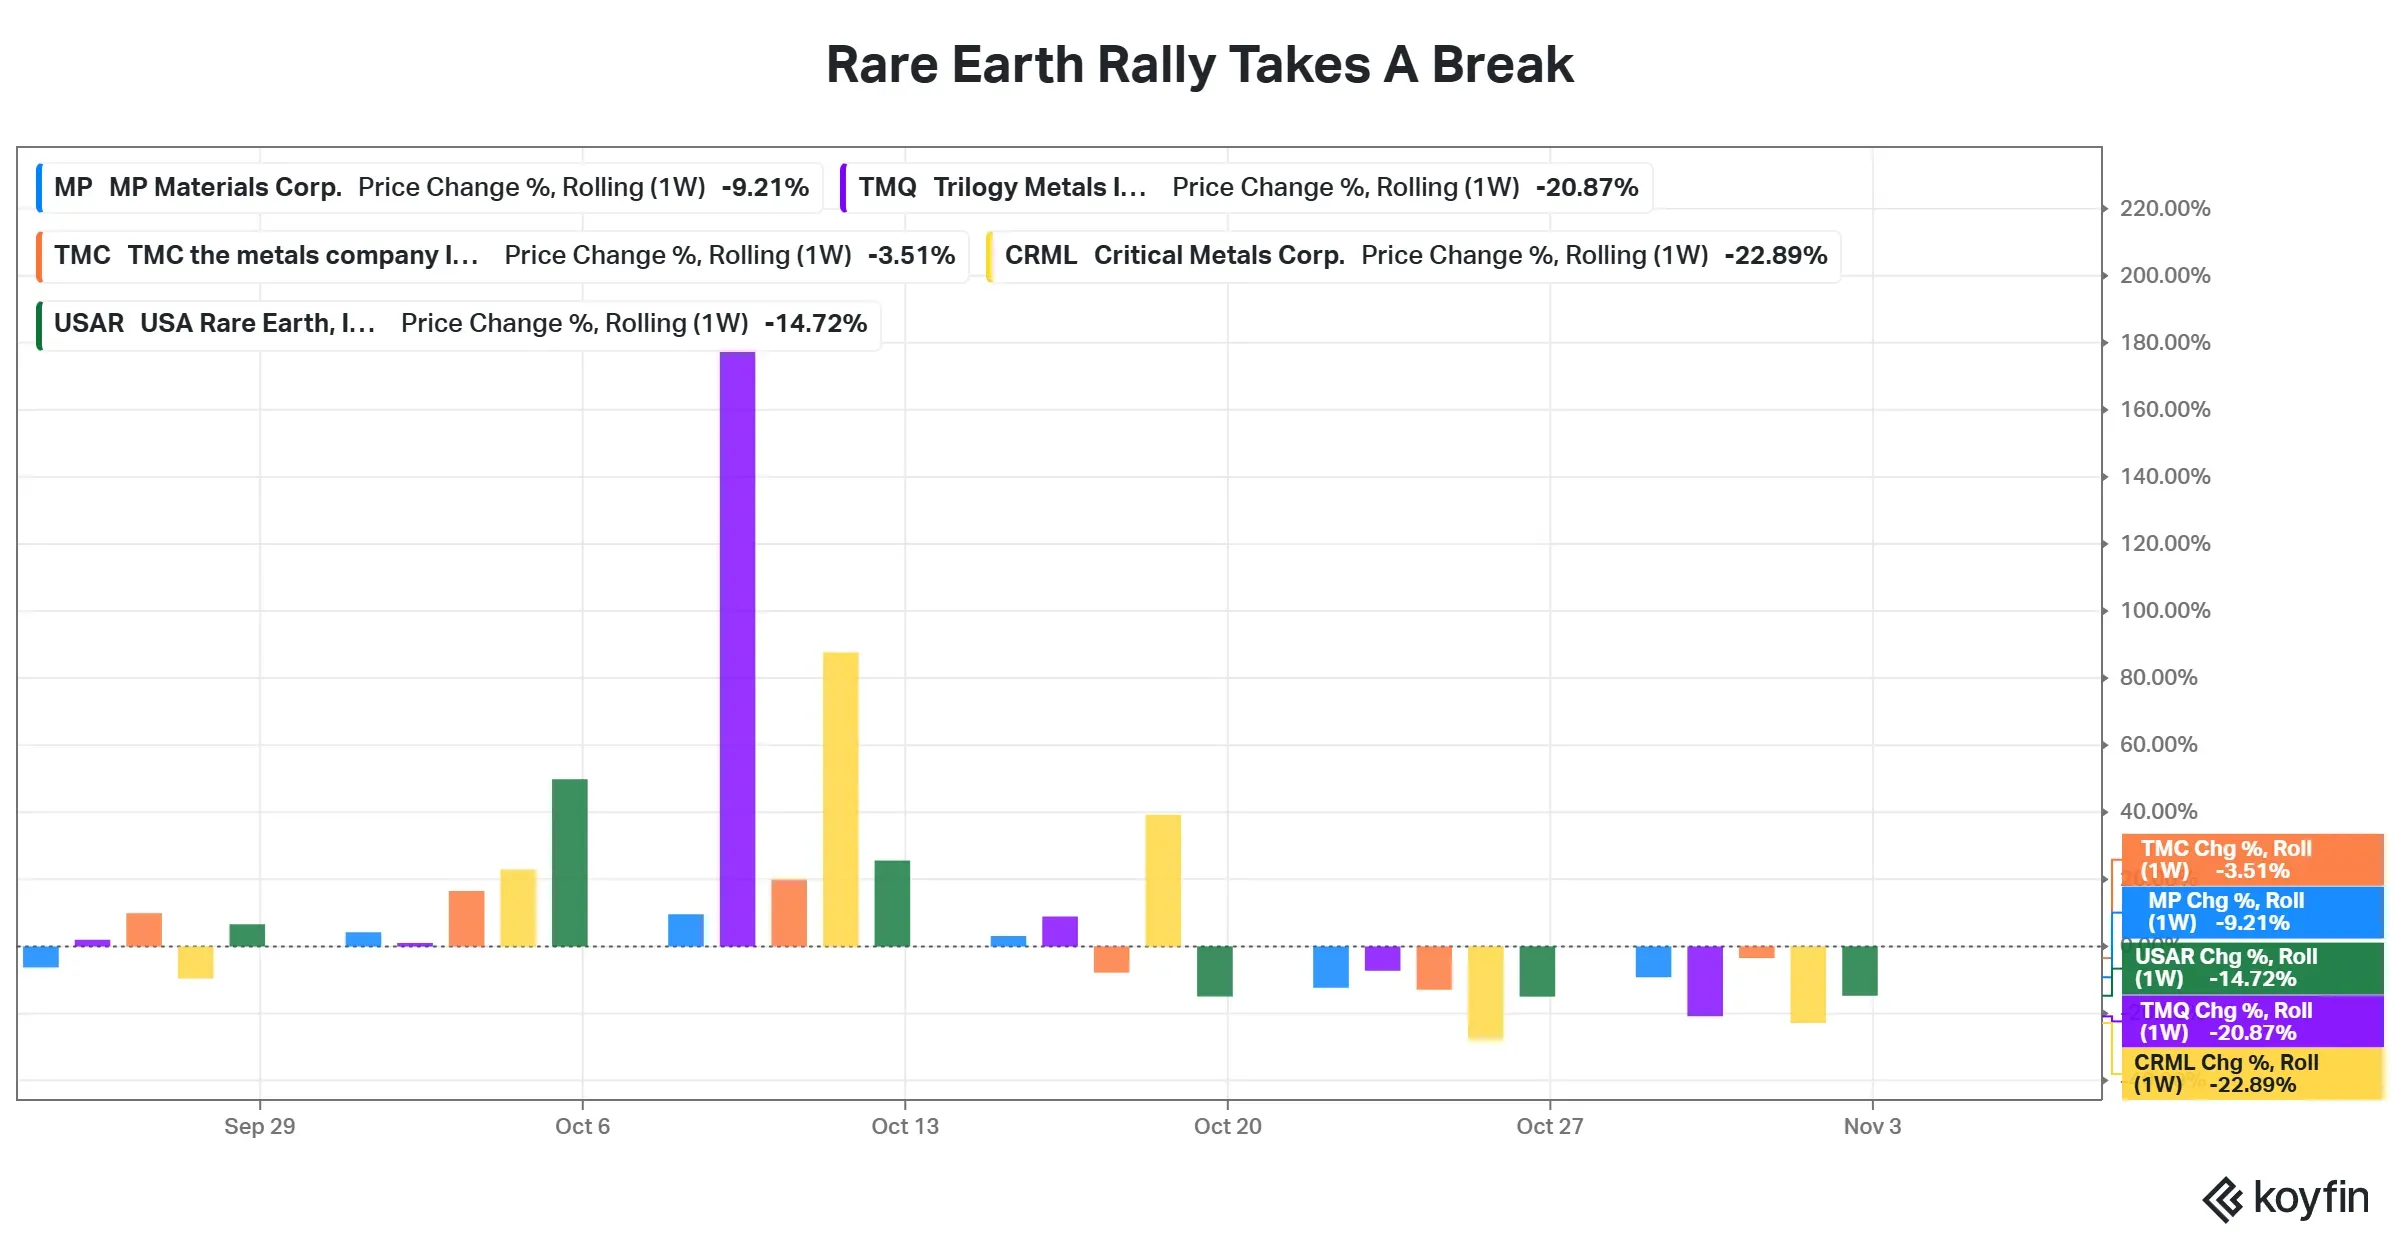Select the MP Materials Corp. legend entry
This screenshot has height=1240, width=2400.
coord(430,188)
